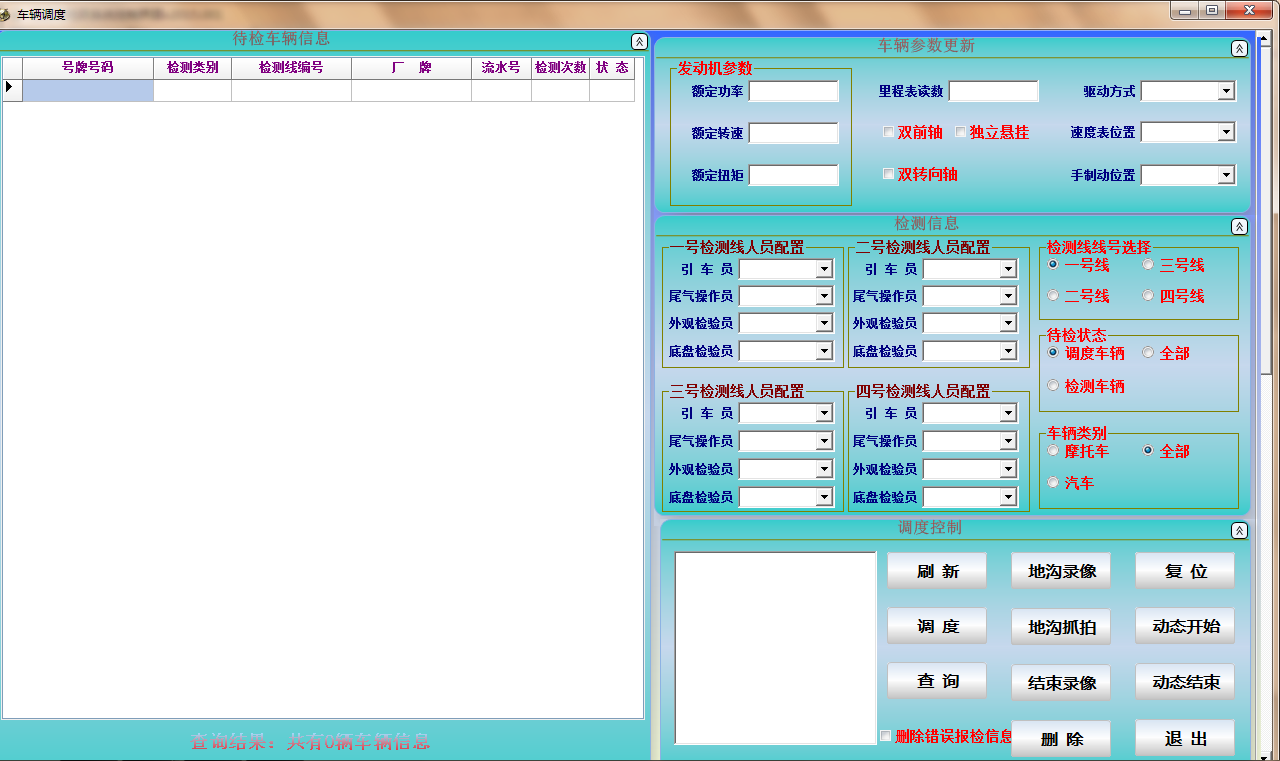The image size is (1280, 761).
Task: Select 摩托车 vehicle category
Action: click(1053, 451)
